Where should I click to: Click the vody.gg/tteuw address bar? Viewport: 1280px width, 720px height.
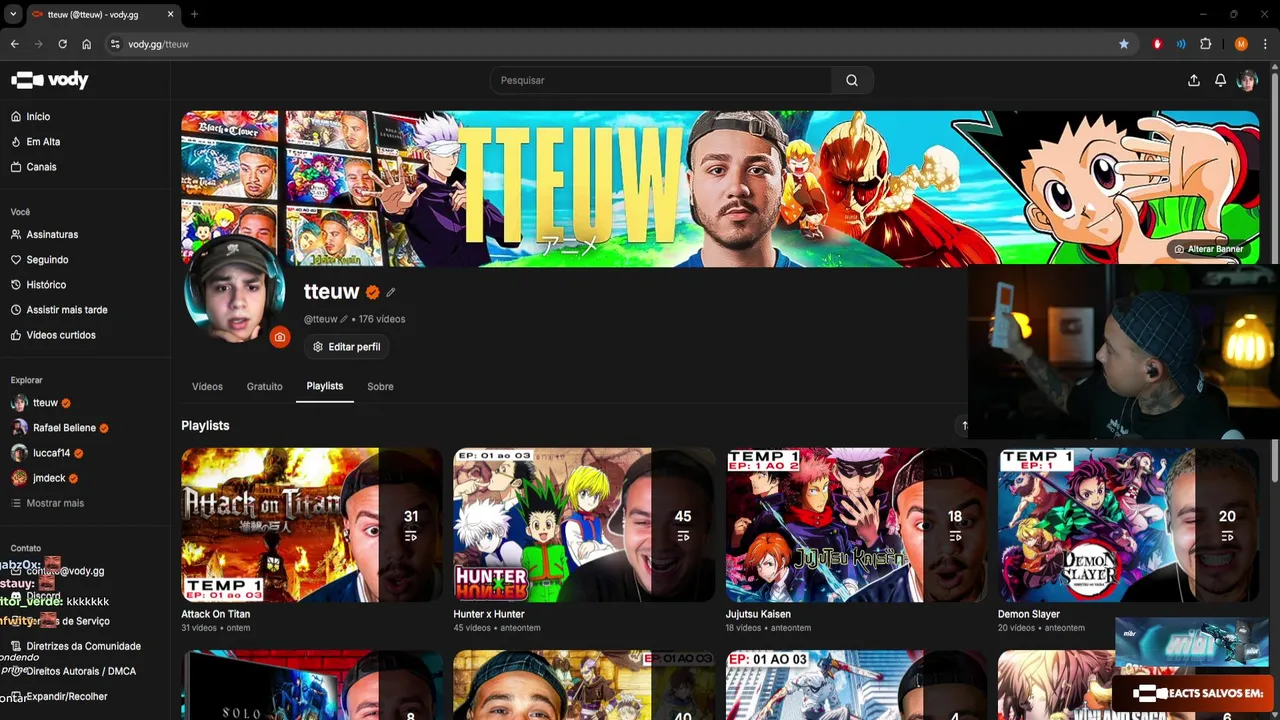click(x=620, y=44)
